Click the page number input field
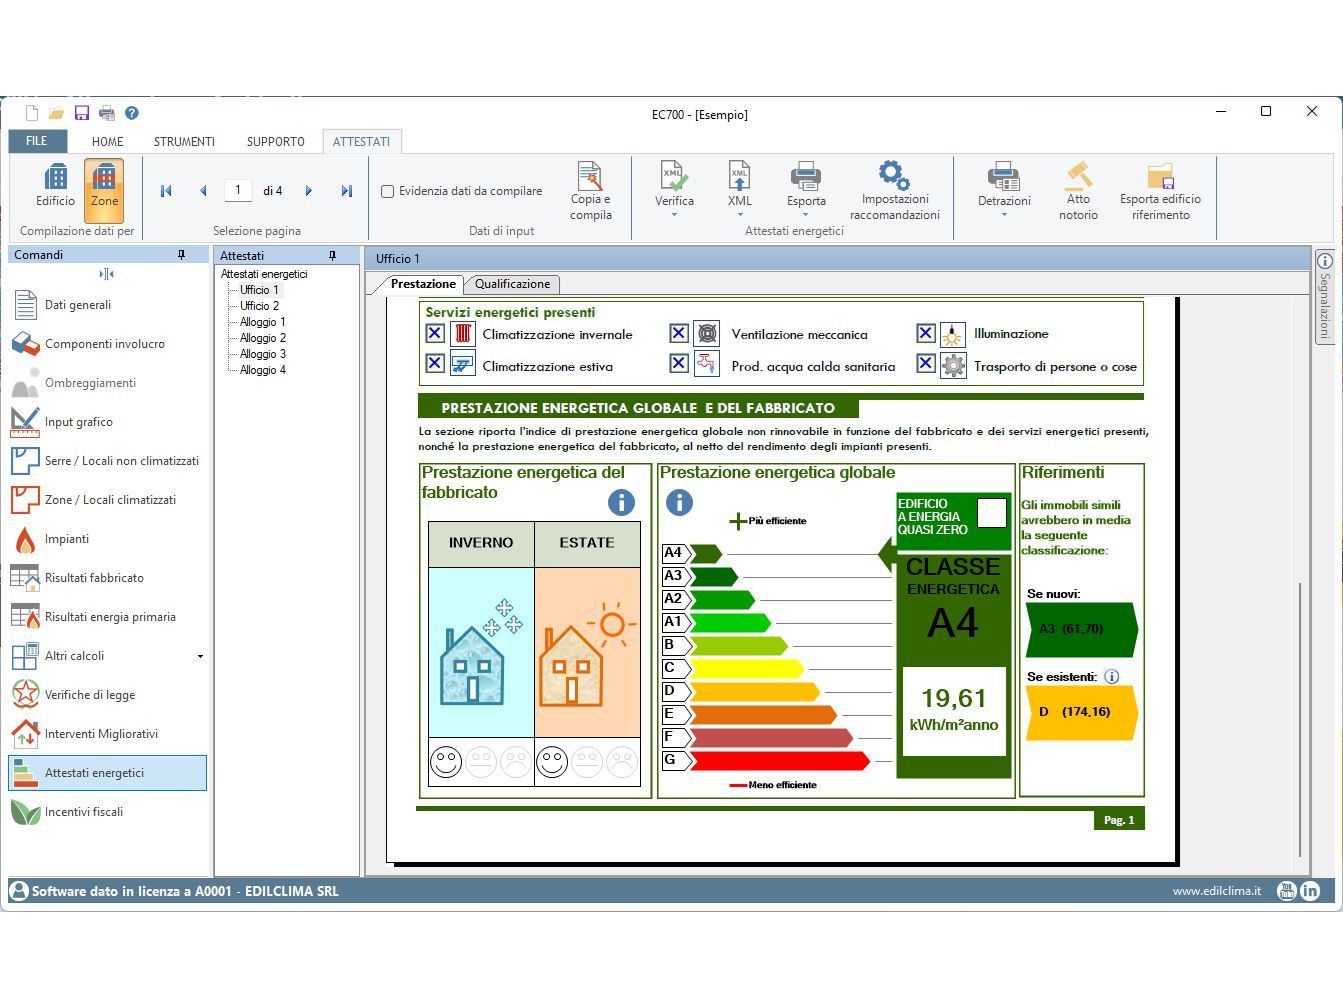Screen dimensions: 1343x1007 point(238,190)
